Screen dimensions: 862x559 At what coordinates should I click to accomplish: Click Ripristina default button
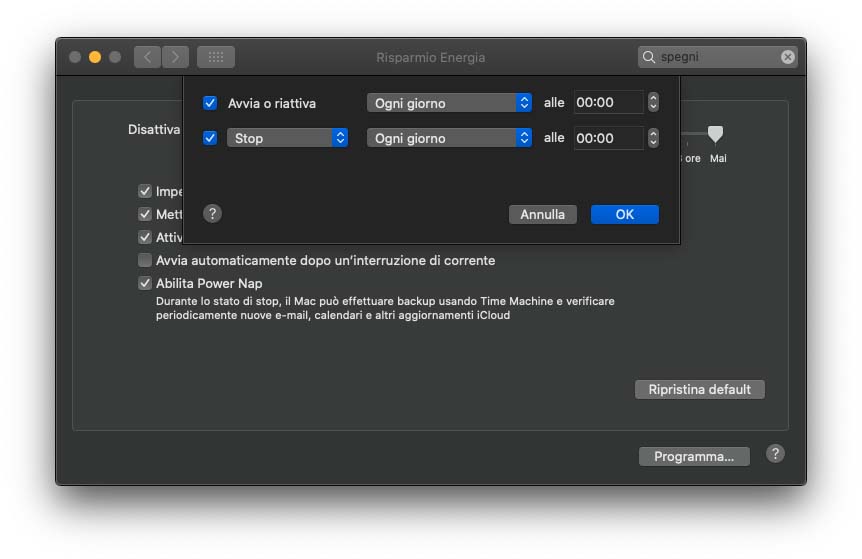(699, 389)
